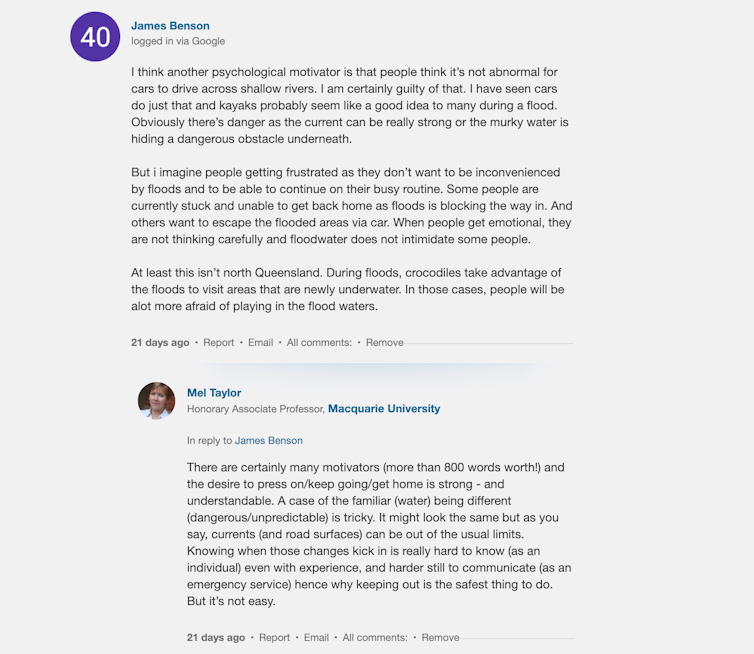
Task: Click the purple 40 avatar circle
Action: pyautogui.click(x=95, y=37)
